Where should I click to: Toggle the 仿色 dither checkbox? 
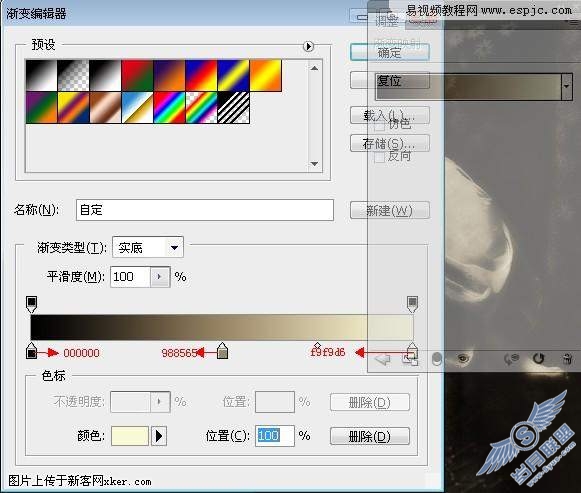(379, 126)
